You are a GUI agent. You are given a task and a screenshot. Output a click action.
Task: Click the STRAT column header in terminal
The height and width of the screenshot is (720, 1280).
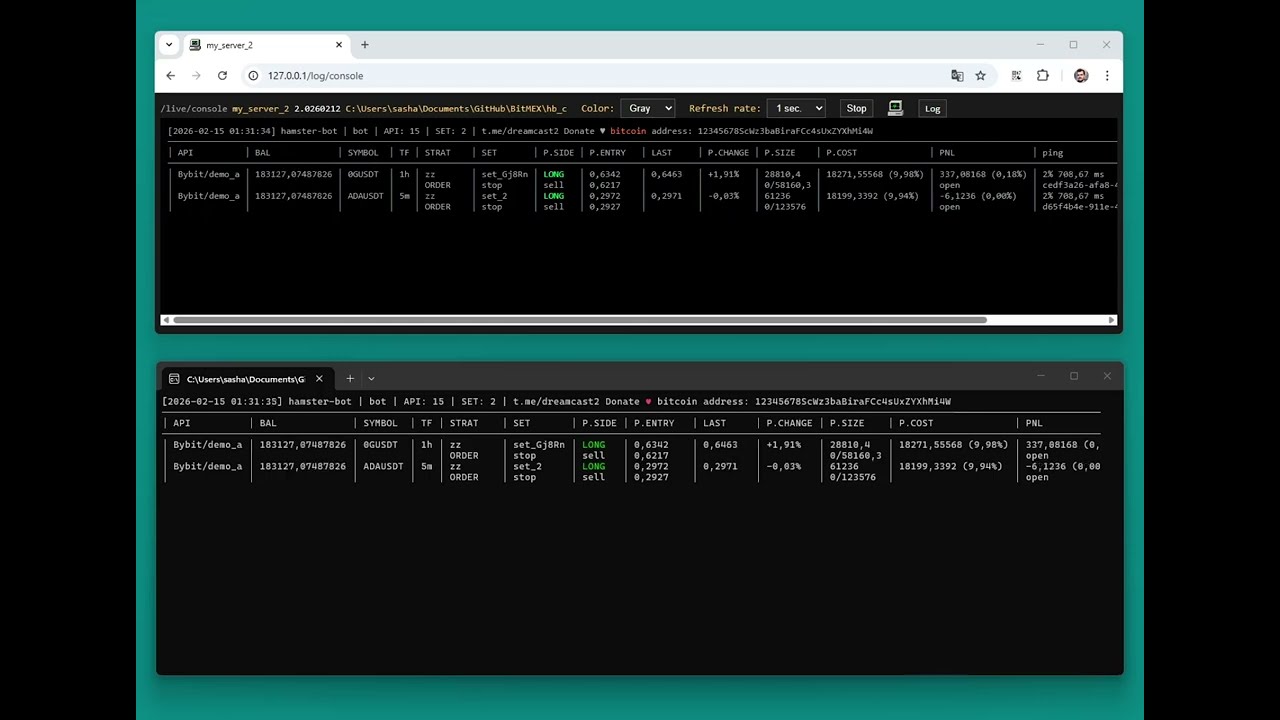464,423
